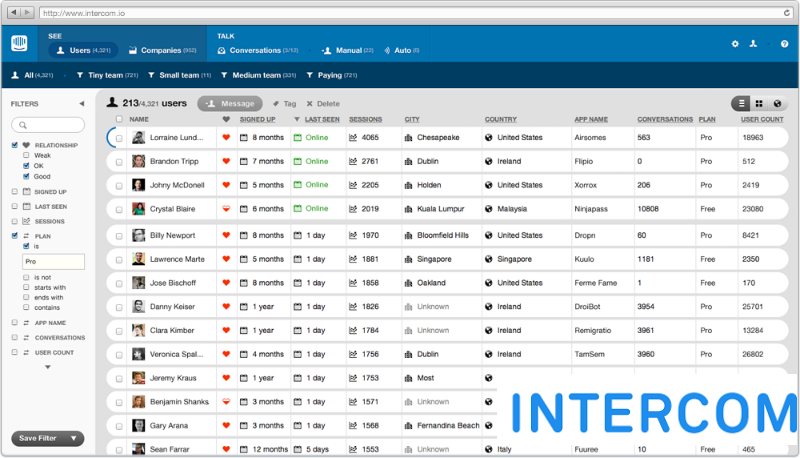The height and width of the screenshot is (458, 800).
Task: Uncheck the Good relationship filter
Action: (x=26, y=177)
